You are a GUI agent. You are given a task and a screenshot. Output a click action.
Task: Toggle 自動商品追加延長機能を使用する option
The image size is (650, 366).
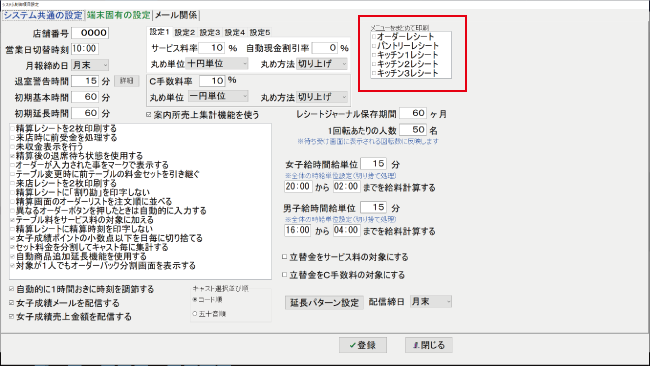[13, 256]
